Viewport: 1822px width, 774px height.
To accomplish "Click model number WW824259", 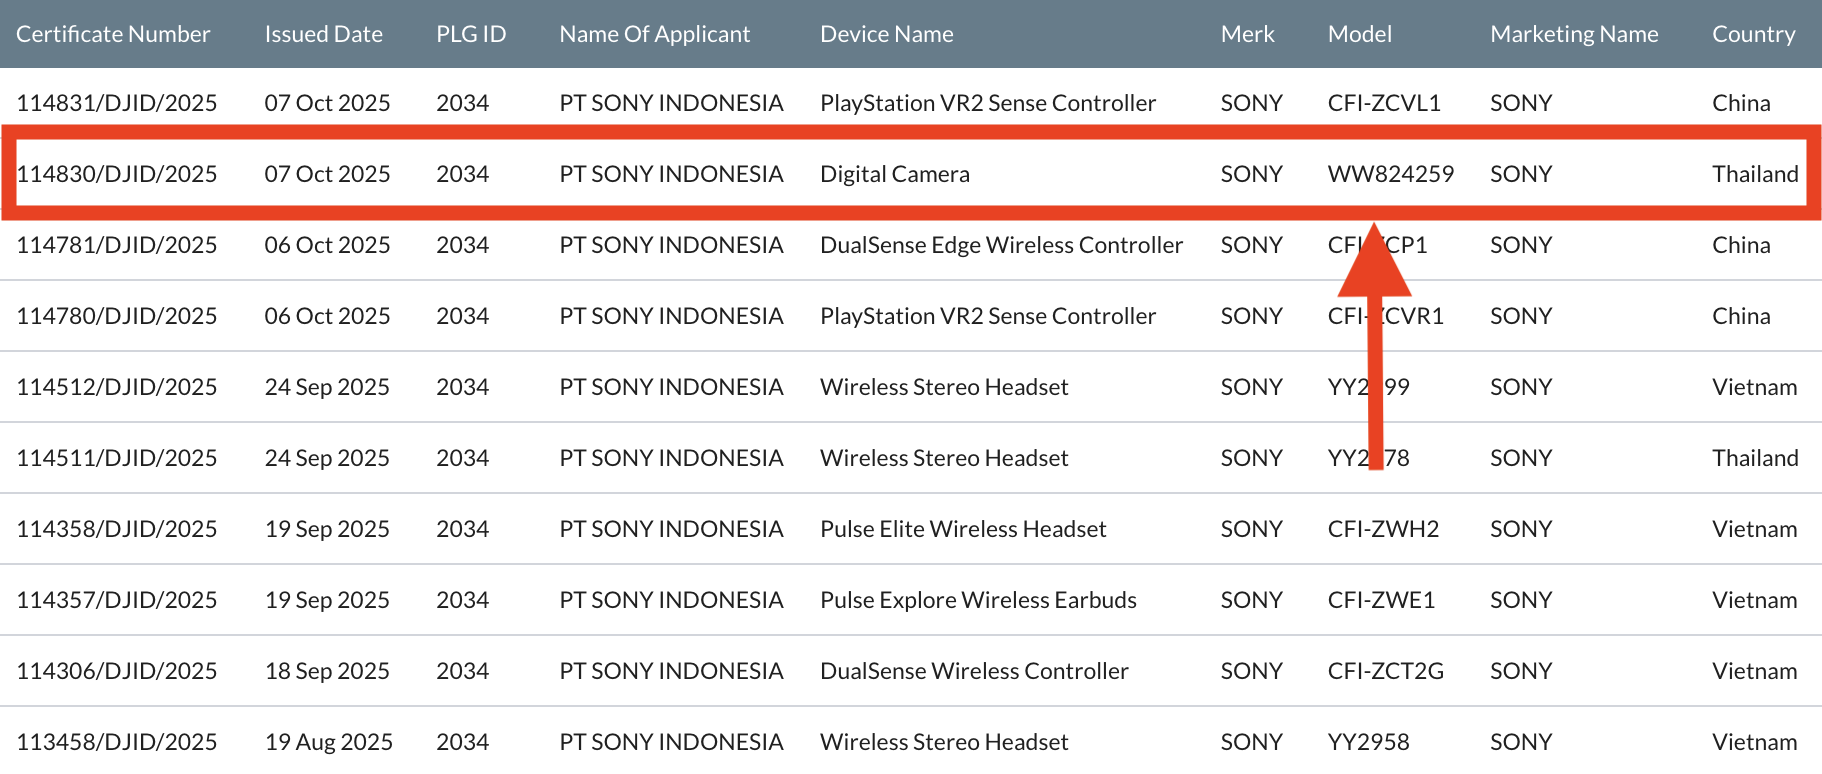I will (x=1390, y=174).
